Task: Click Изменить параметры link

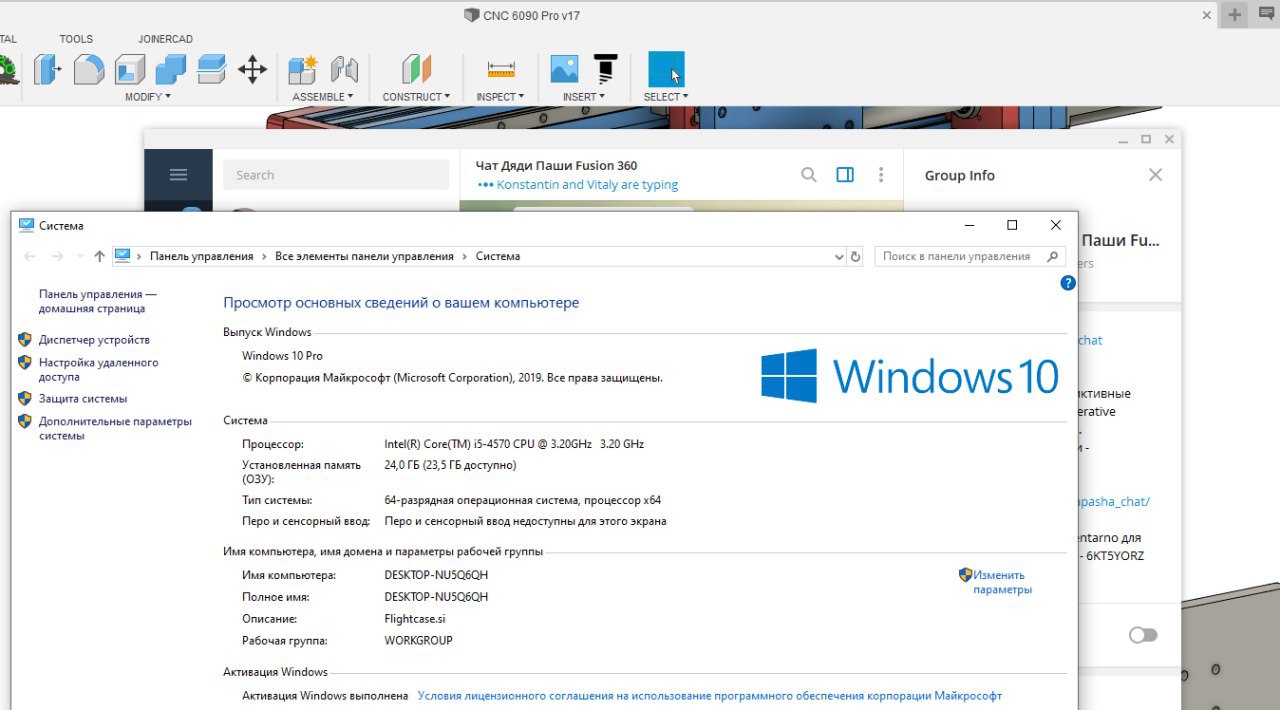Action: click(1002, 582)
